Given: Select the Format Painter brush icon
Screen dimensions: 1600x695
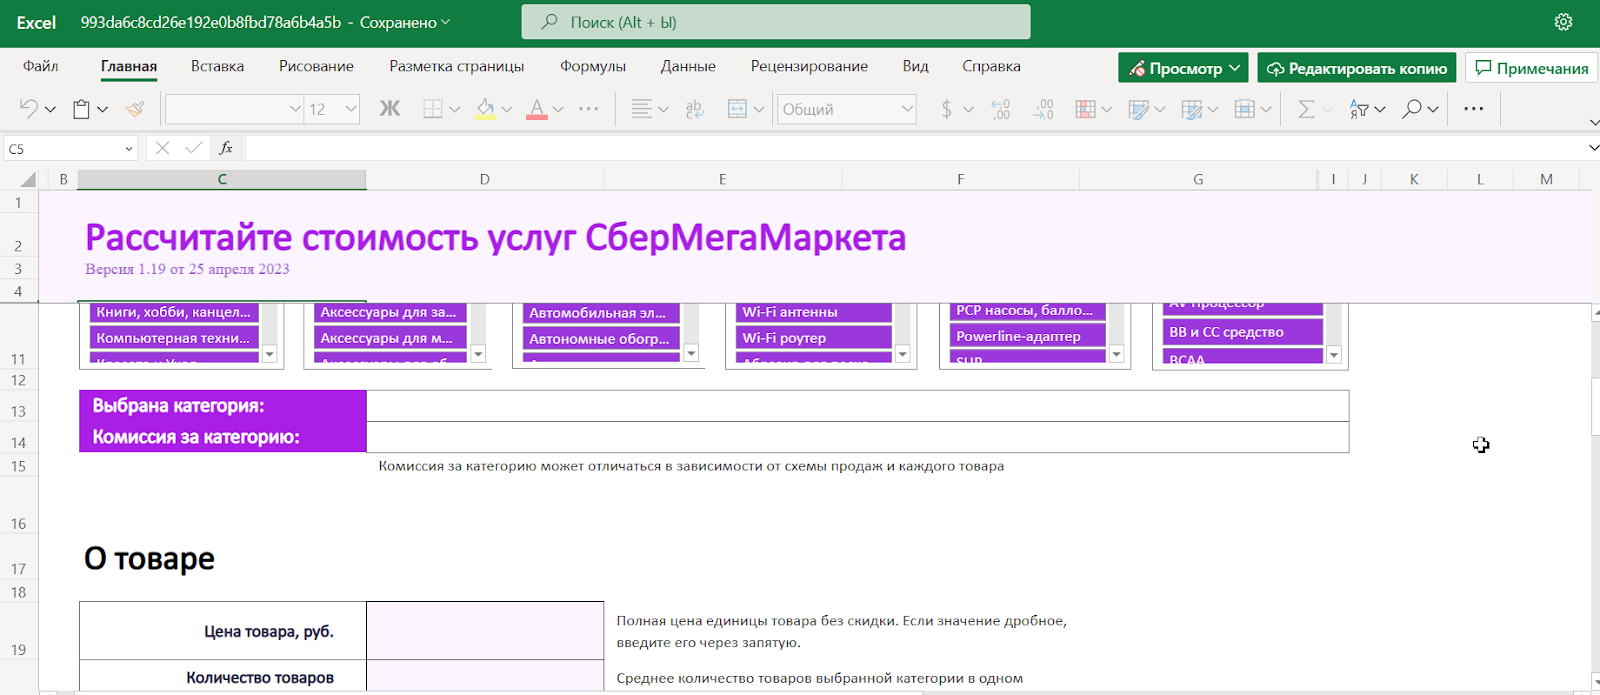Looking at the screenshot, I should pos(135,109).
